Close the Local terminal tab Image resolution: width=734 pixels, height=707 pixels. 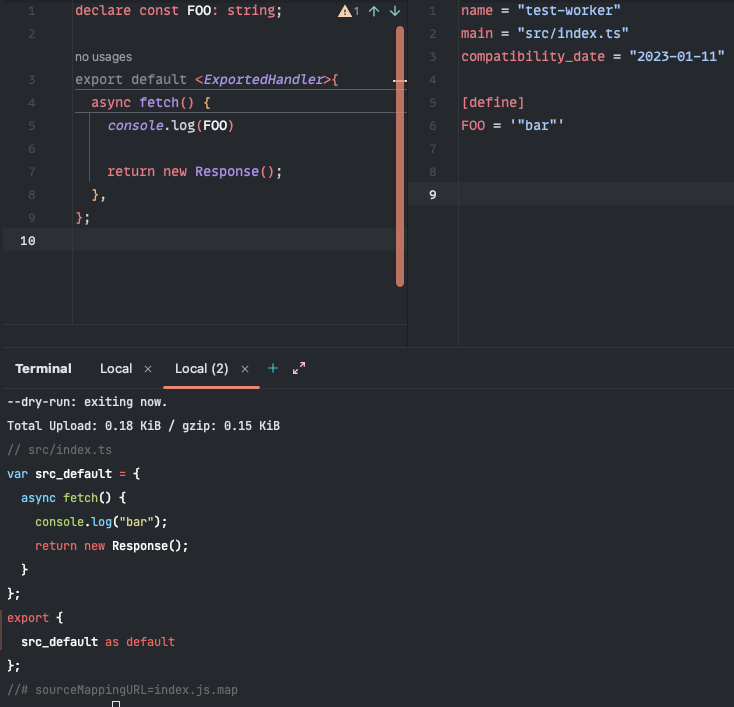click(148, 369)
